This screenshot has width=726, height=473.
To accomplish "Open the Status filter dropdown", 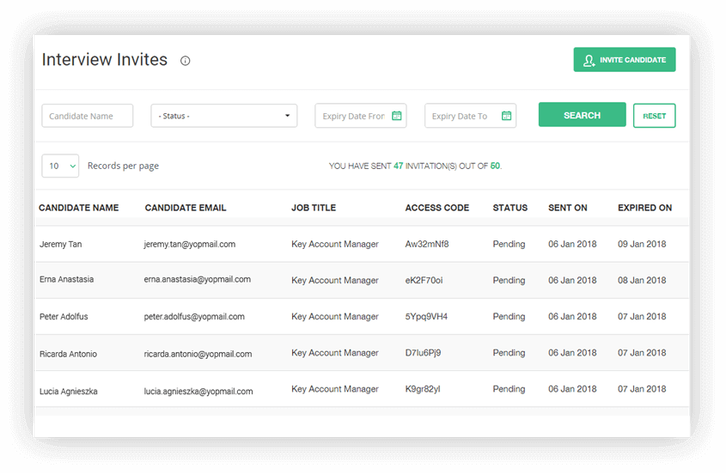I will coord(224,116).
